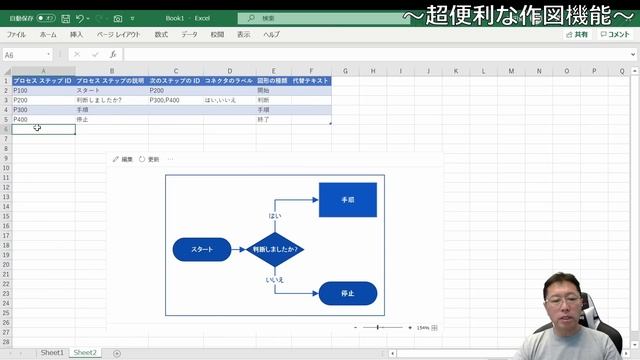Open the ページ レイアウト ribbon tab
Viewport: 640px width, 360px height.
[118, 35]
